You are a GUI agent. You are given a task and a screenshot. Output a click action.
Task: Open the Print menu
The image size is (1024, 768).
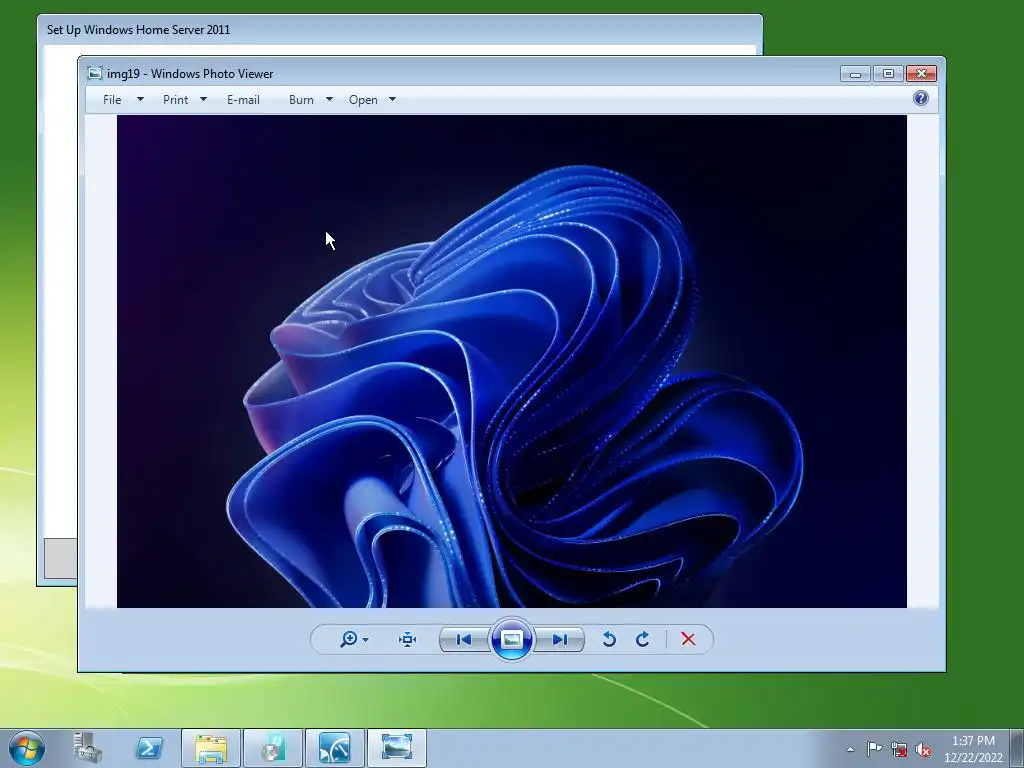click(175, 100)
